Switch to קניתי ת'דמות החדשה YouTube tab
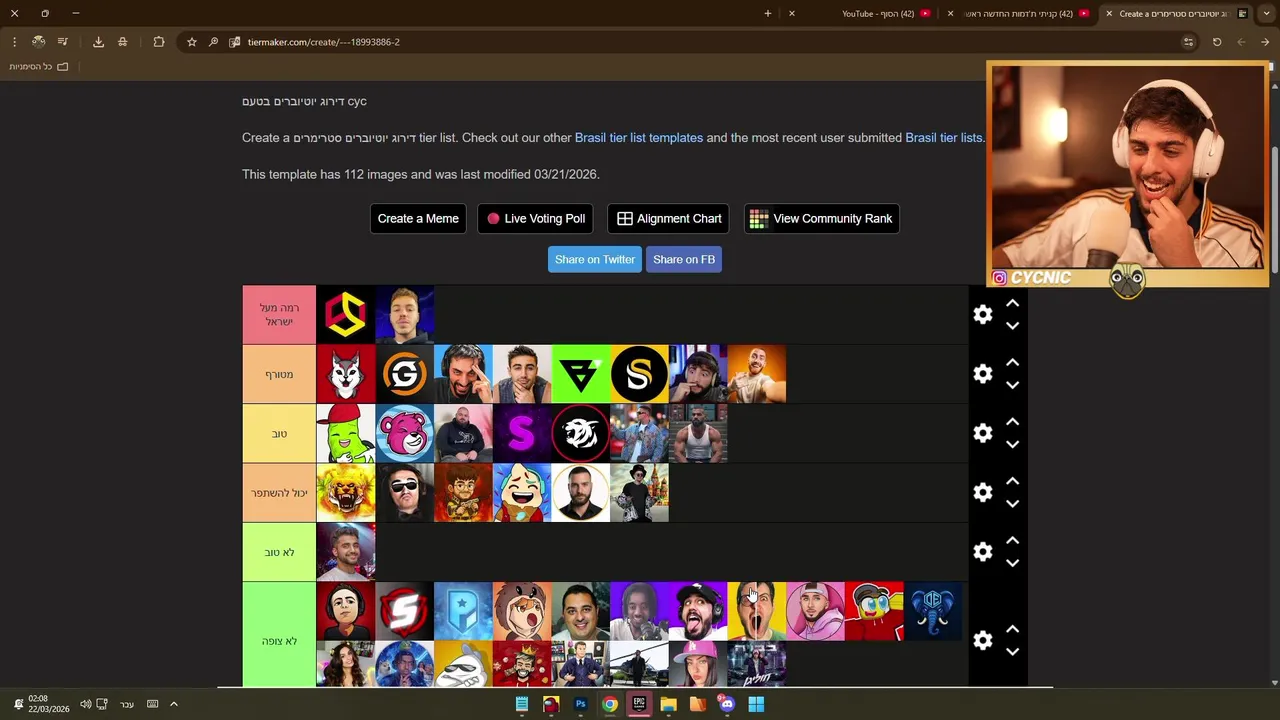Viewport: 1280px width, 720px height. [x=1020, y=13]
